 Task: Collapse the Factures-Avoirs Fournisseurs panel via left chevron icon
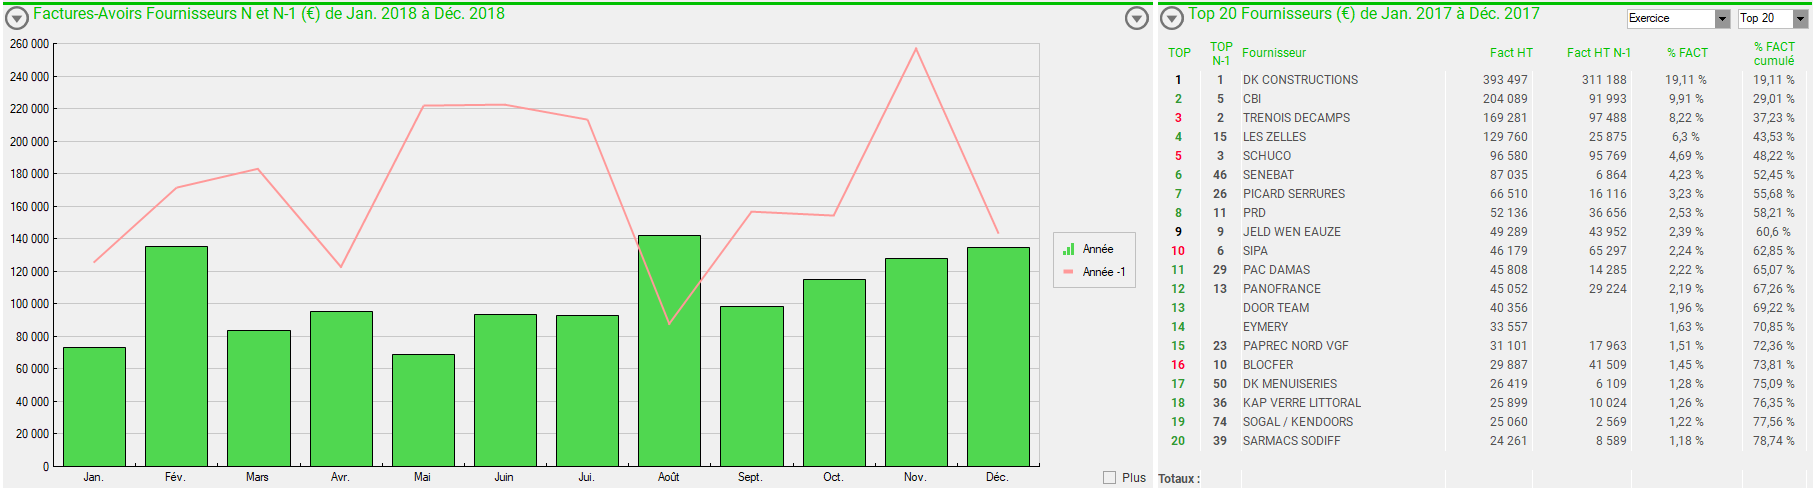coord(17,17)
